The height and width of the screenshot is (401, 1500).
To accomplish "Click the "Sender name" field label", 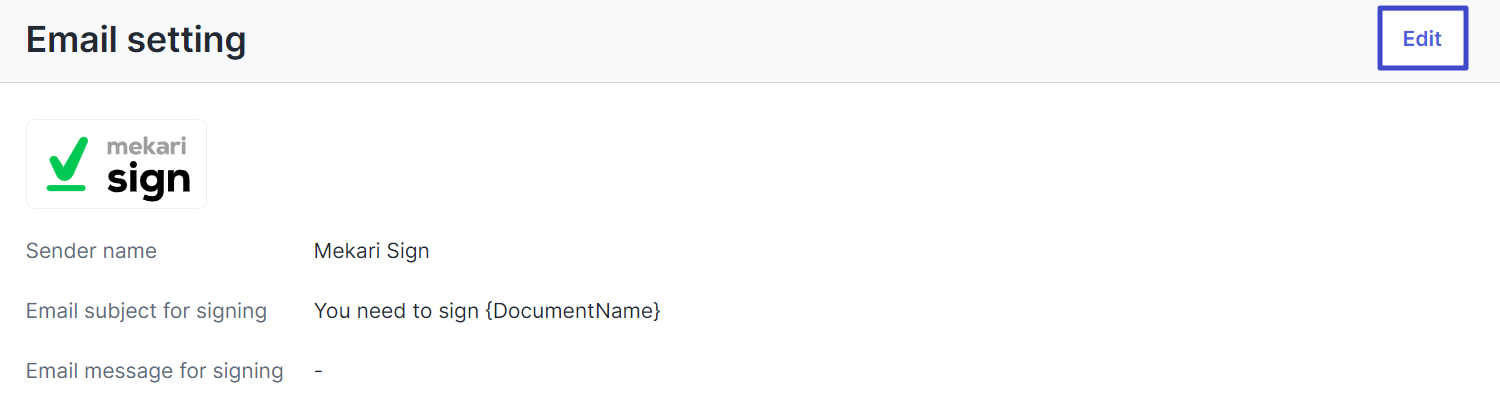I will [91, 251].
